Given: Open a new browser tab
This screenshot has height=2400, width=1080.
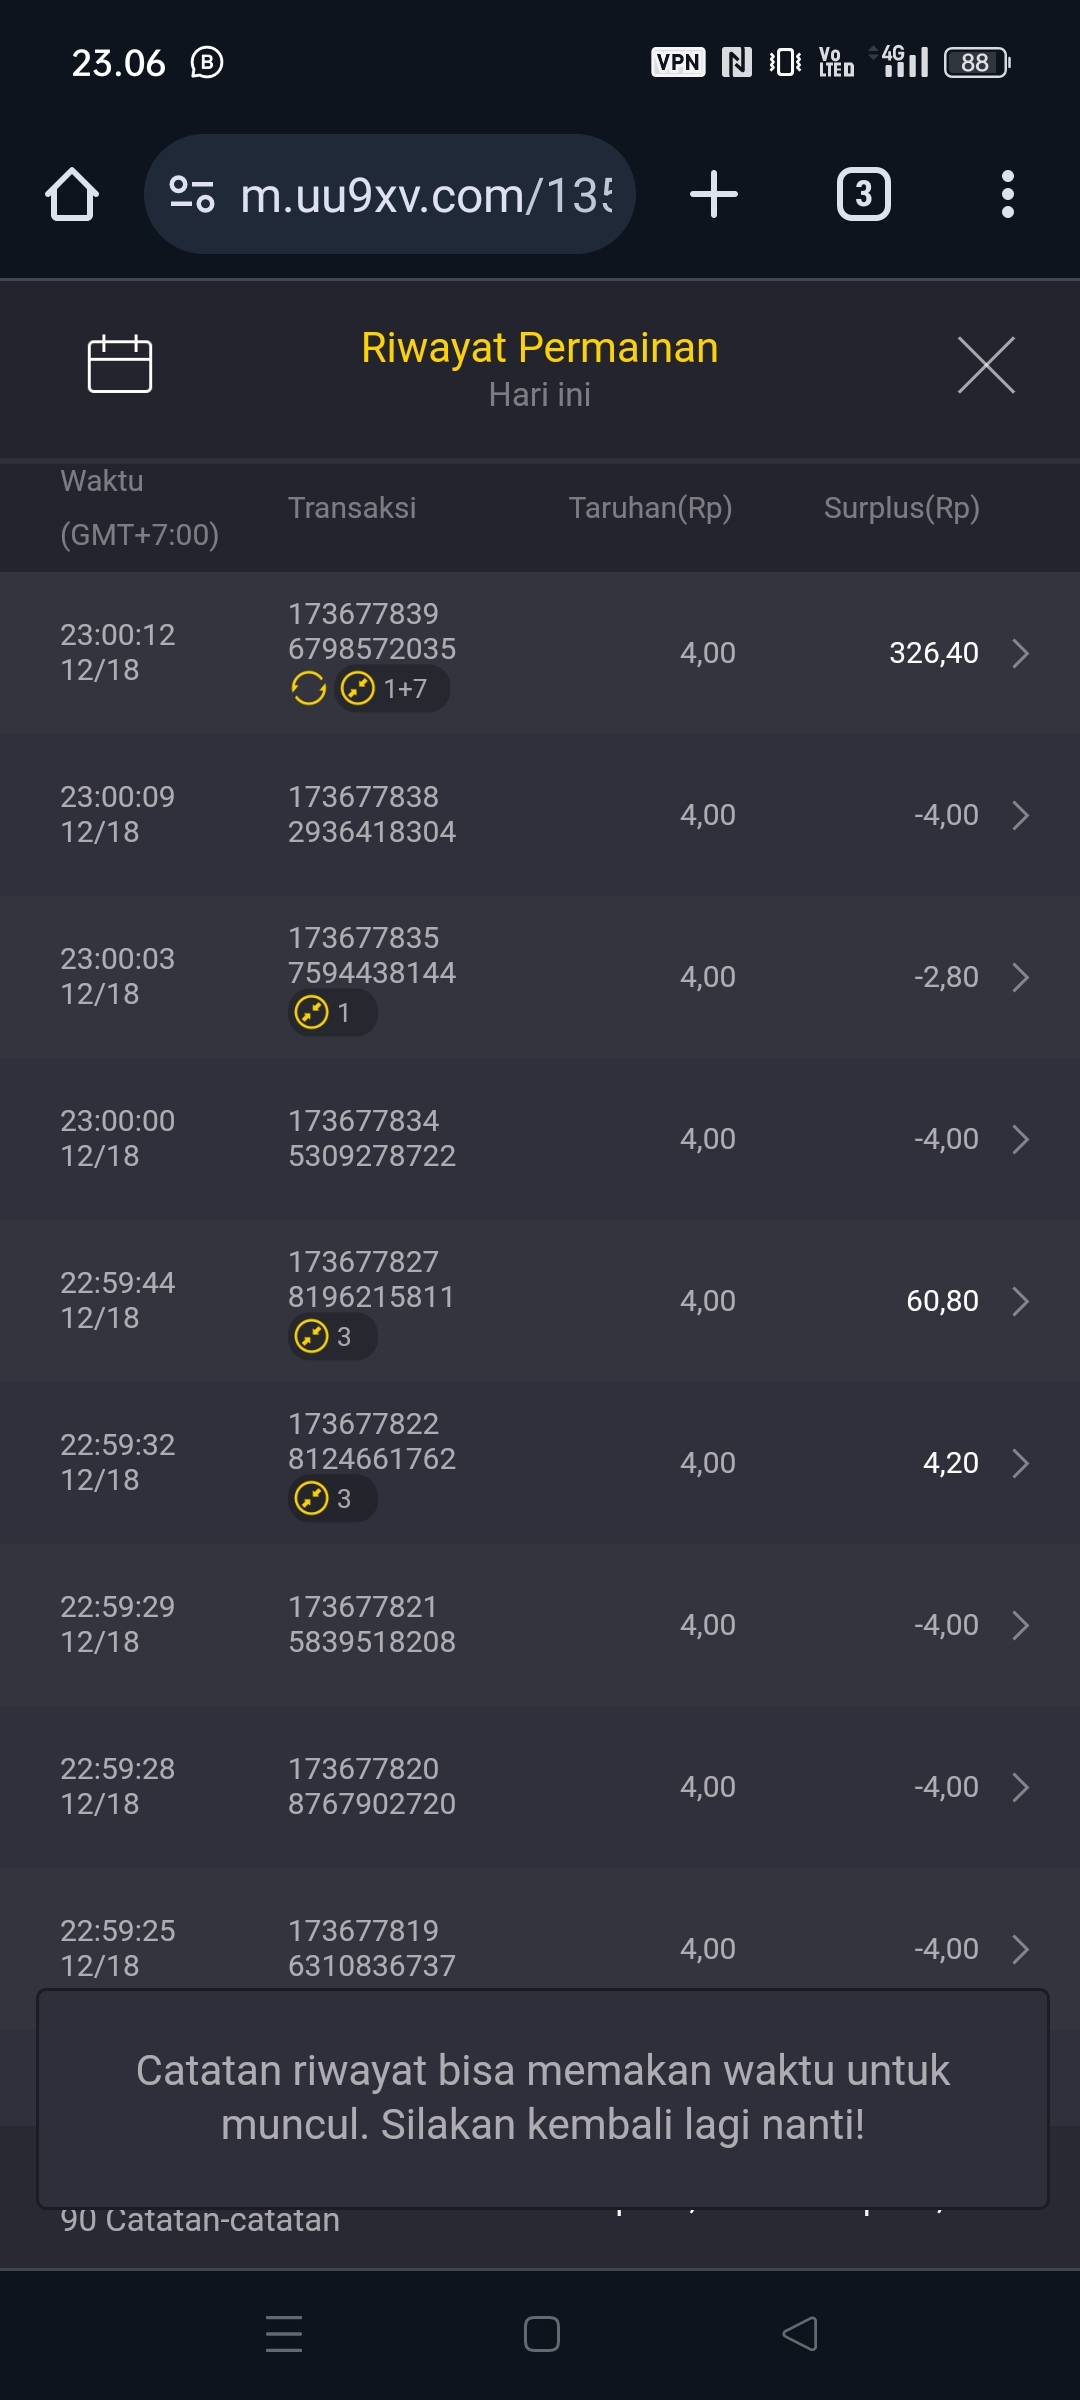Looking at the screenshot, I should click(x=714, y=194).
